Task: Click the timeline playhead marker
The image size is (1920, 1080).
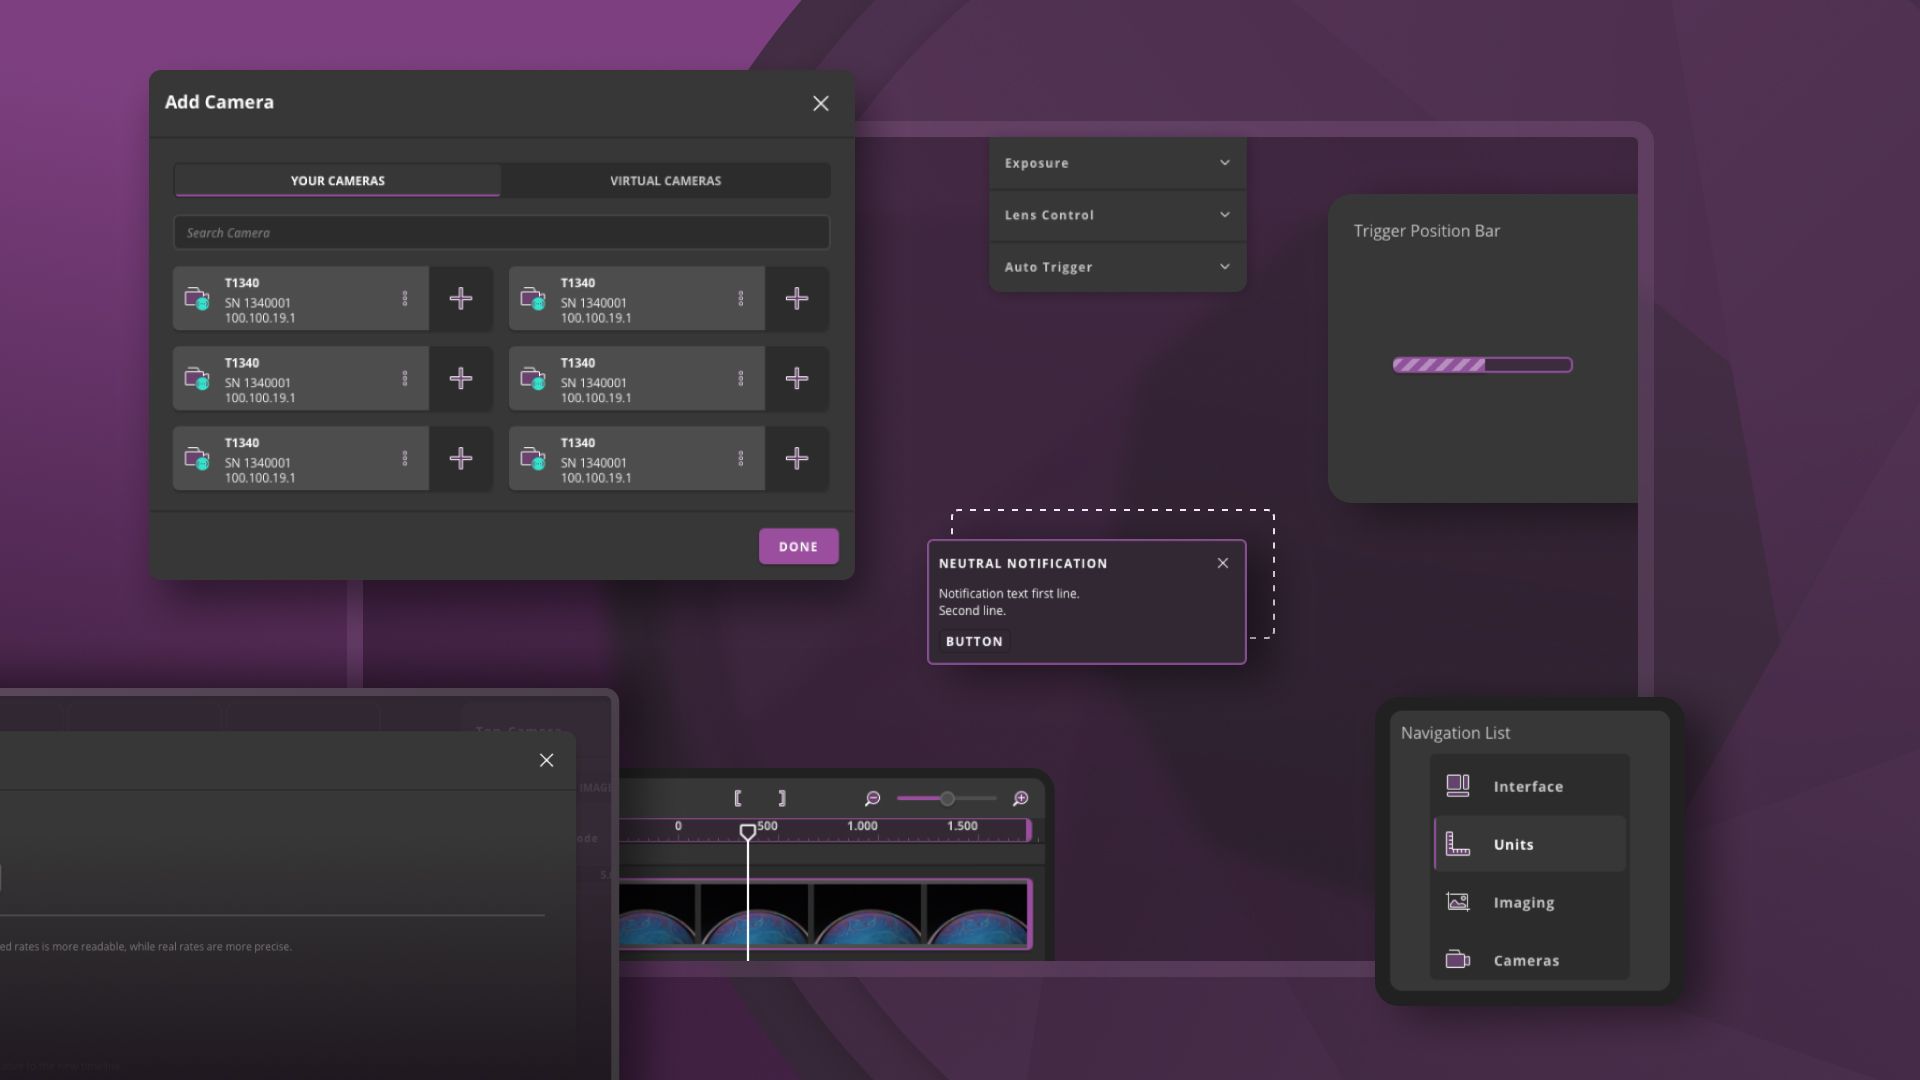Action: (747, 832)
